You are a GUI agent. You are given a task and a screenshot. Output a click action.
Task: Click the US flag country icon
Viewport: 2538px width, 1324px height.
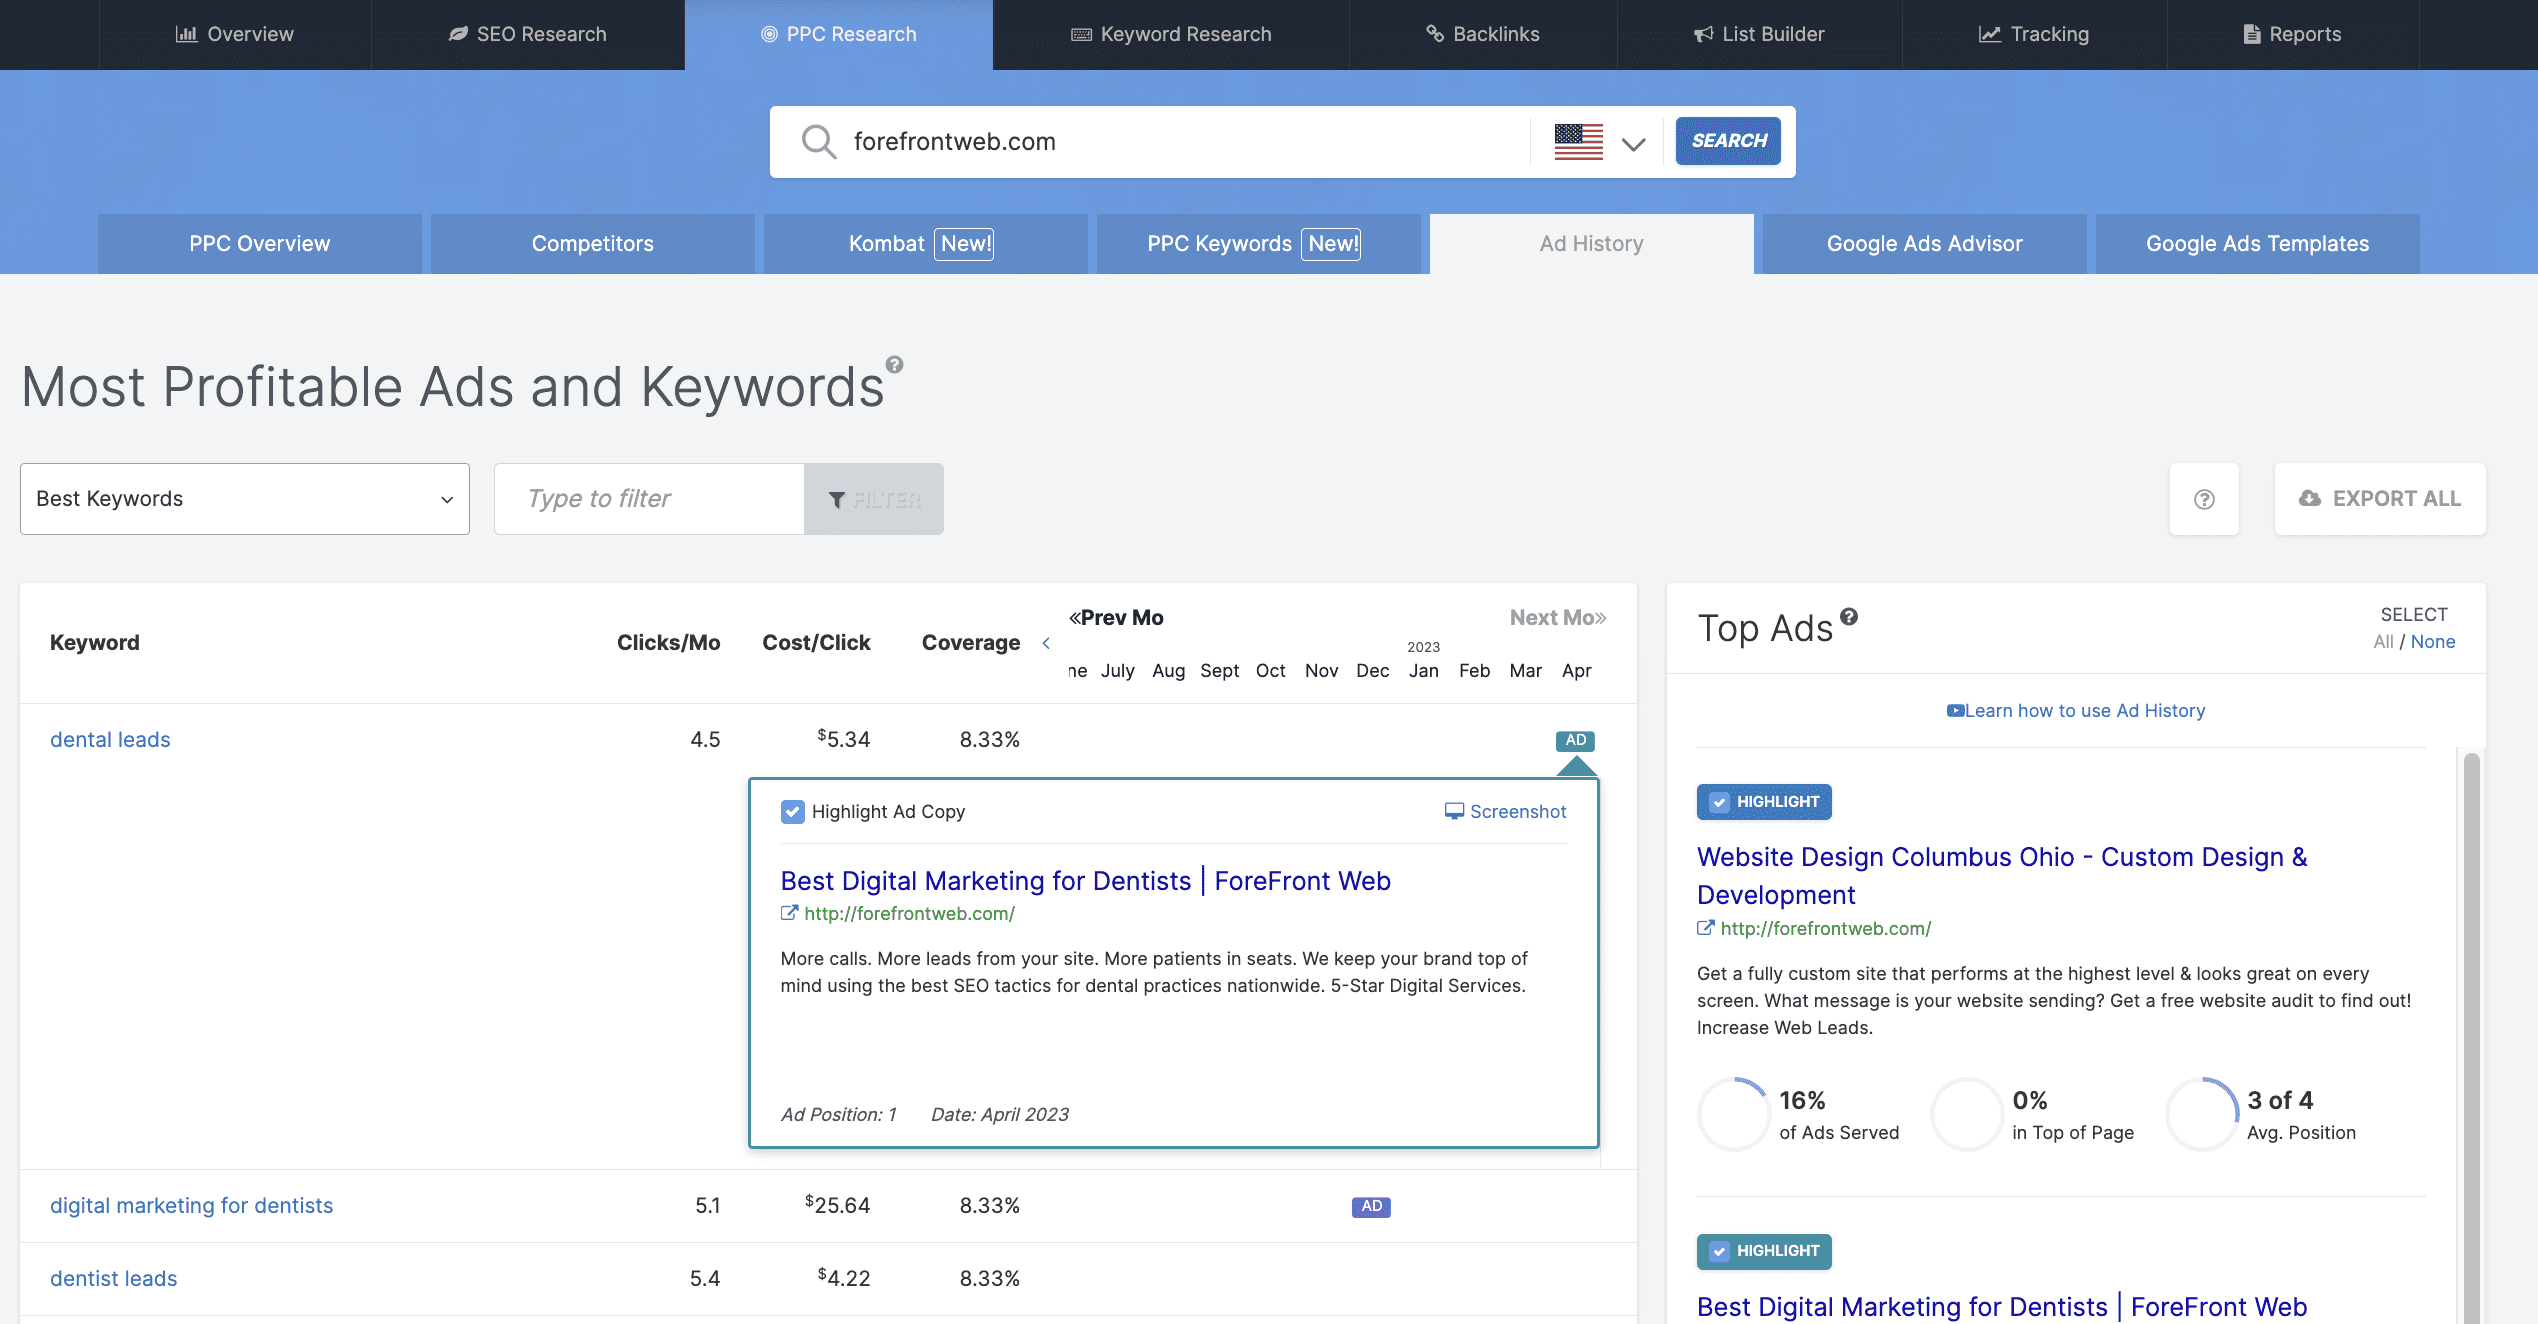click(1578, 142)
